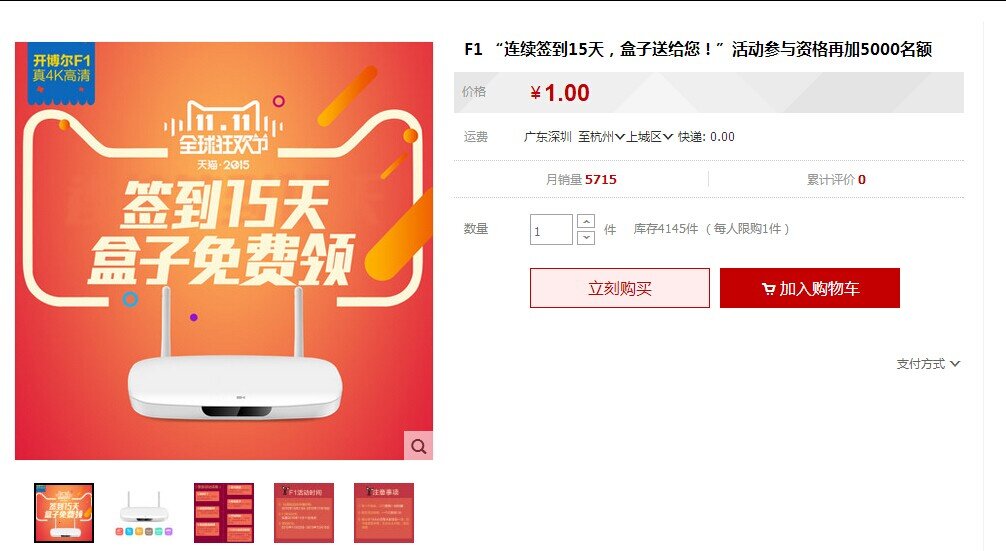Add item via 加入购物车 cart button

[810, 288]
